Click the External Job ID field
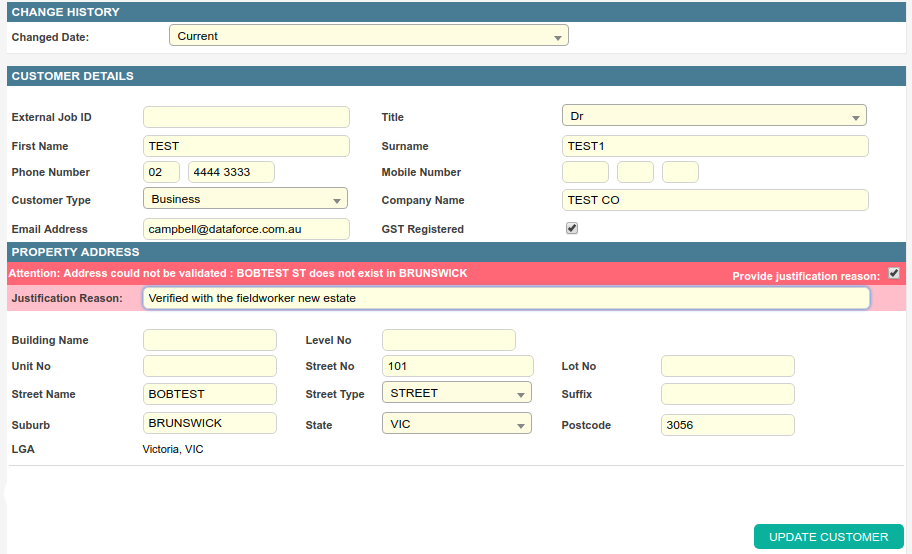The image size is (912, 554). 246,117
